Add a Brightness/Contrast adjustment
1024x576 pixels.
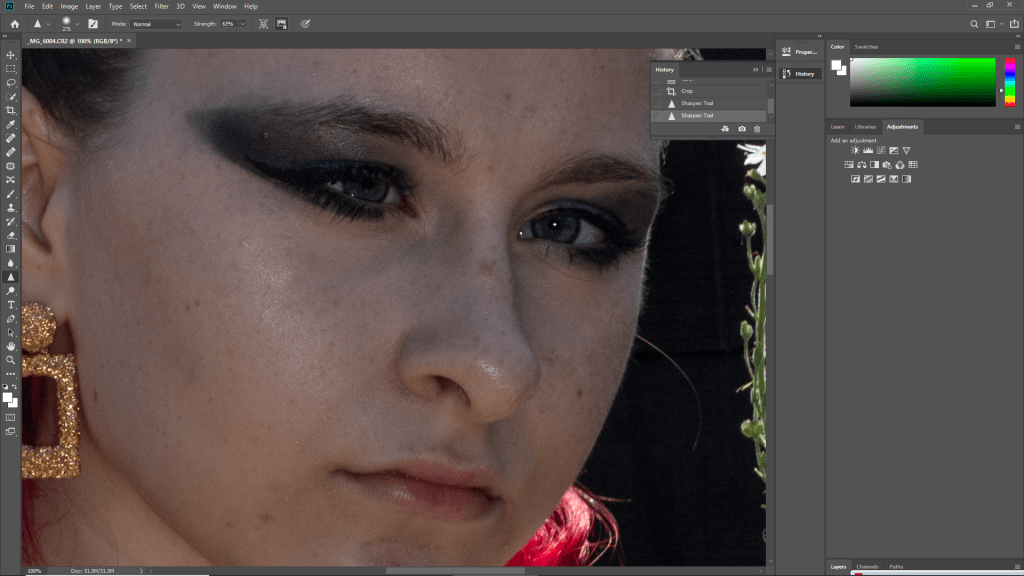pyautogui.click(x=855, y=151)
